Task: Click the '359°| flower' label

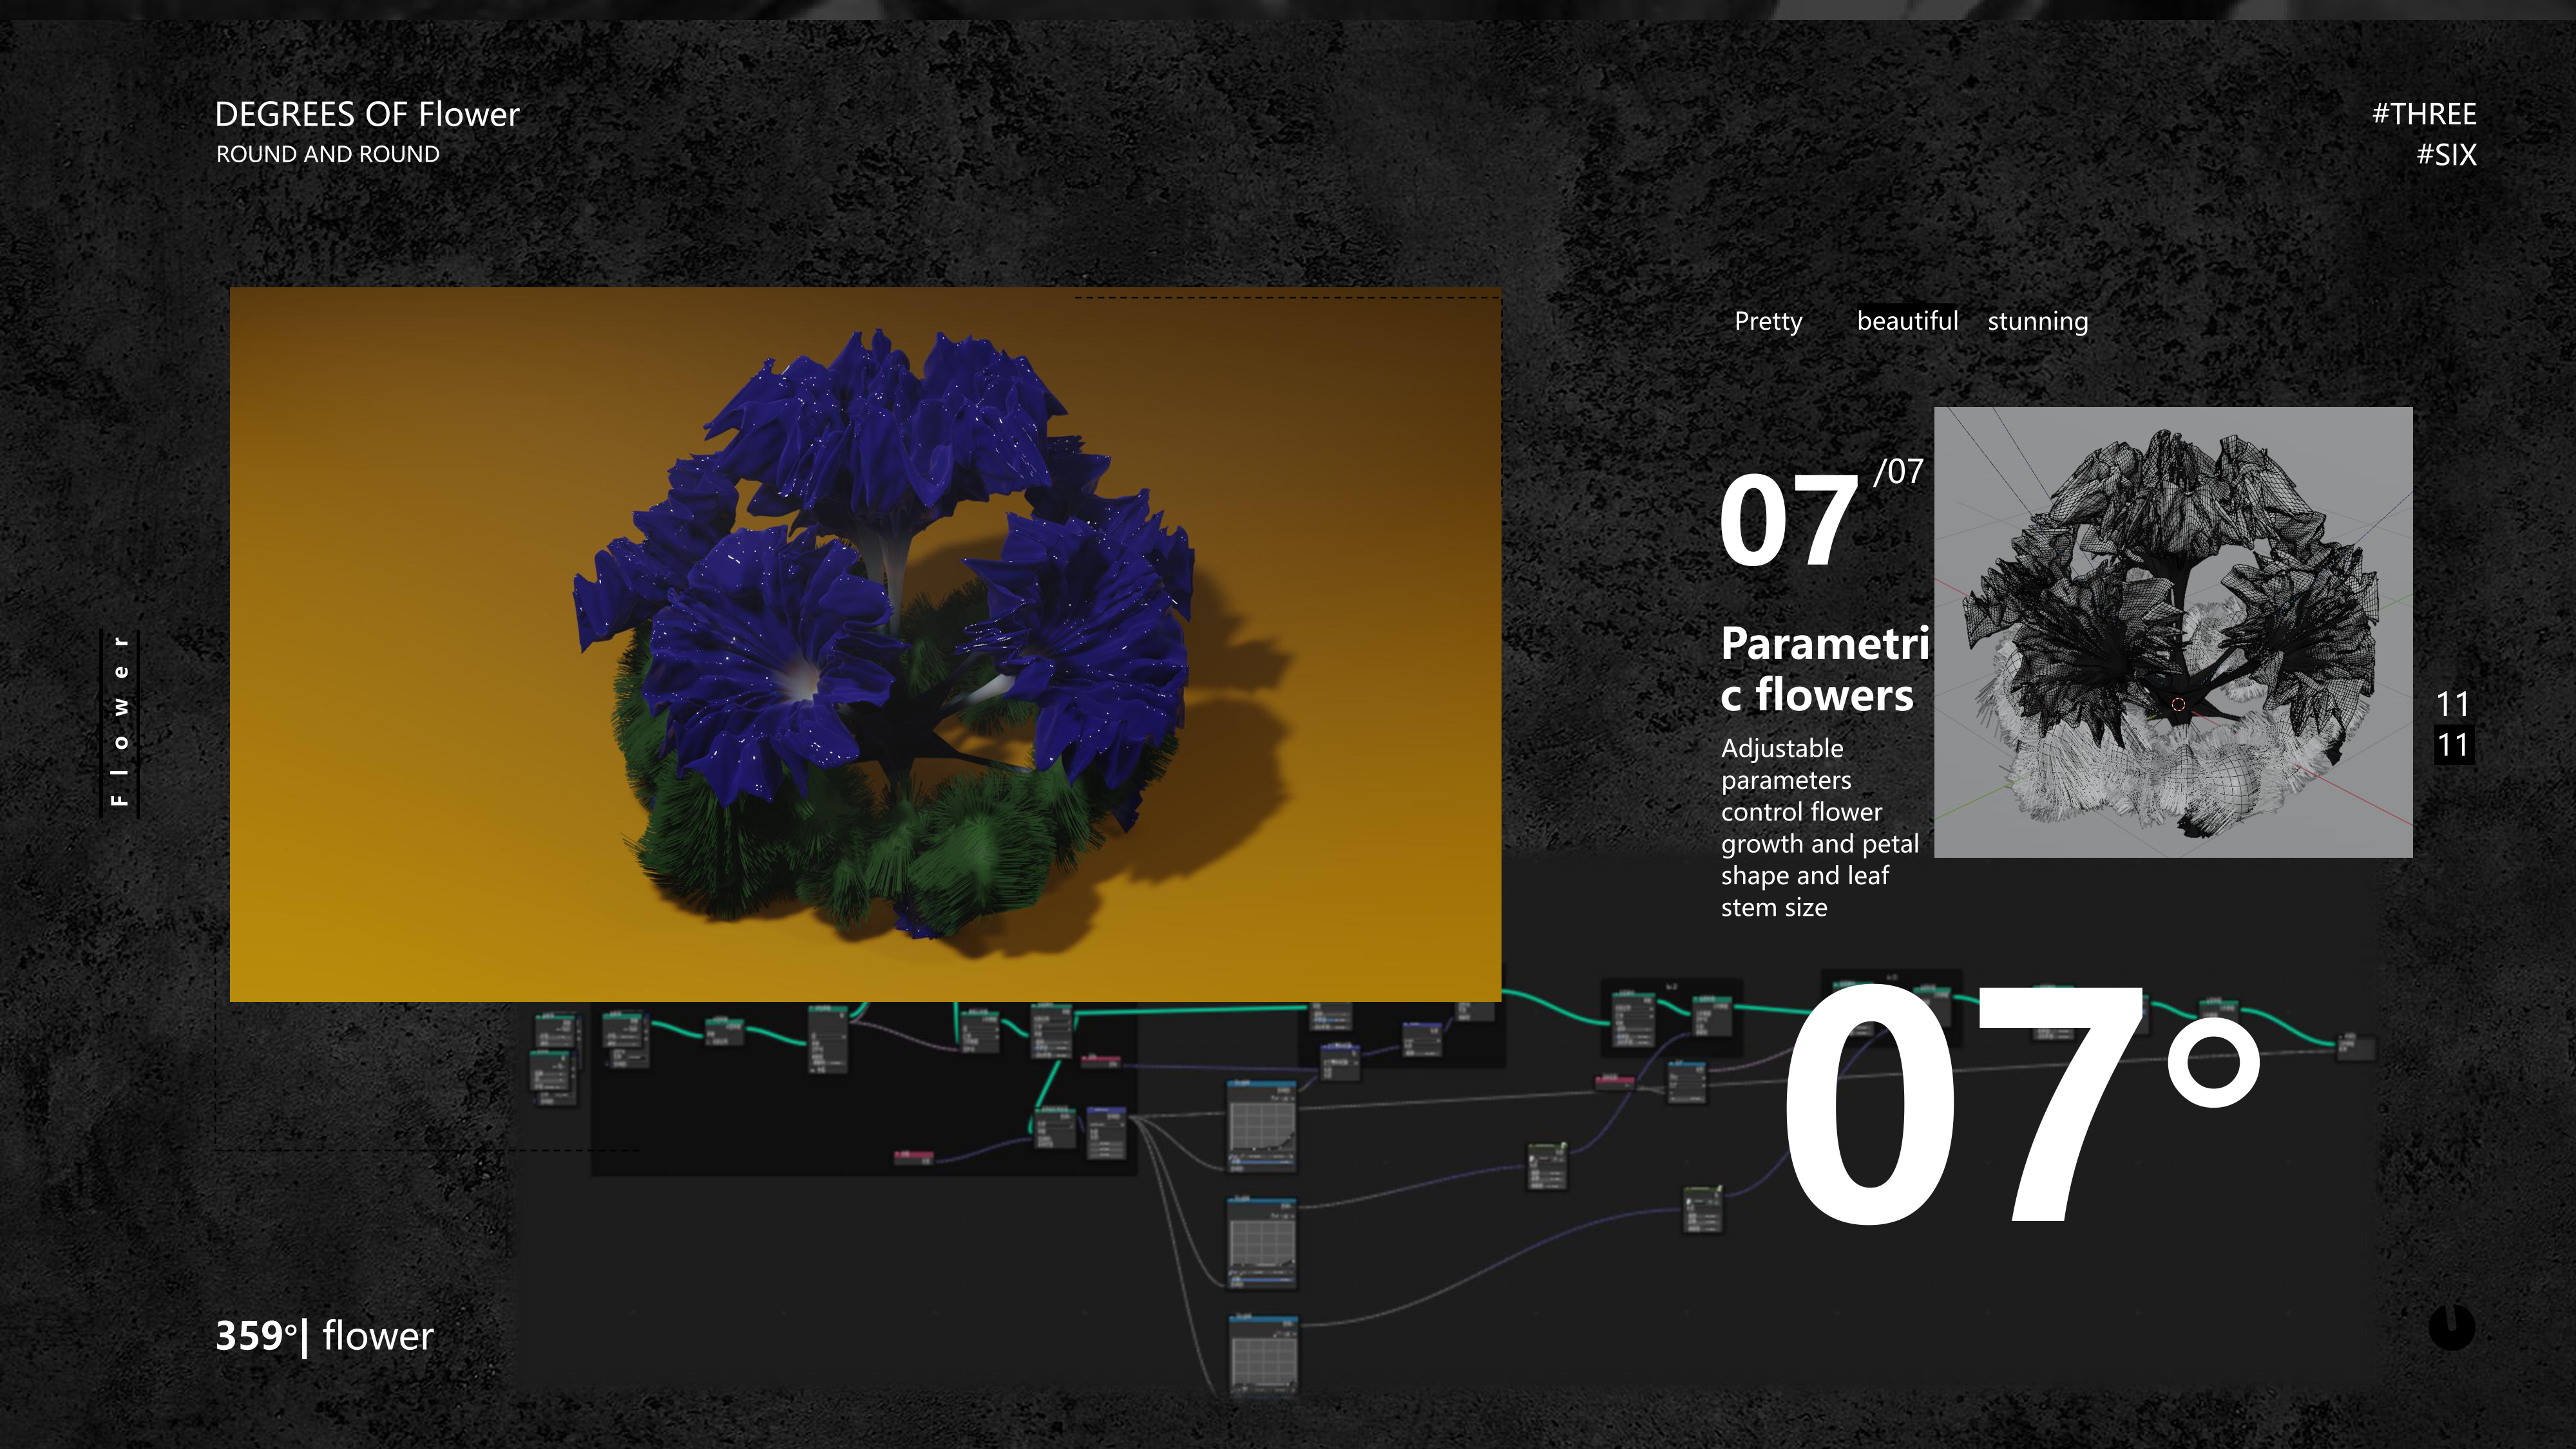Action: (x=325, y=1335)
